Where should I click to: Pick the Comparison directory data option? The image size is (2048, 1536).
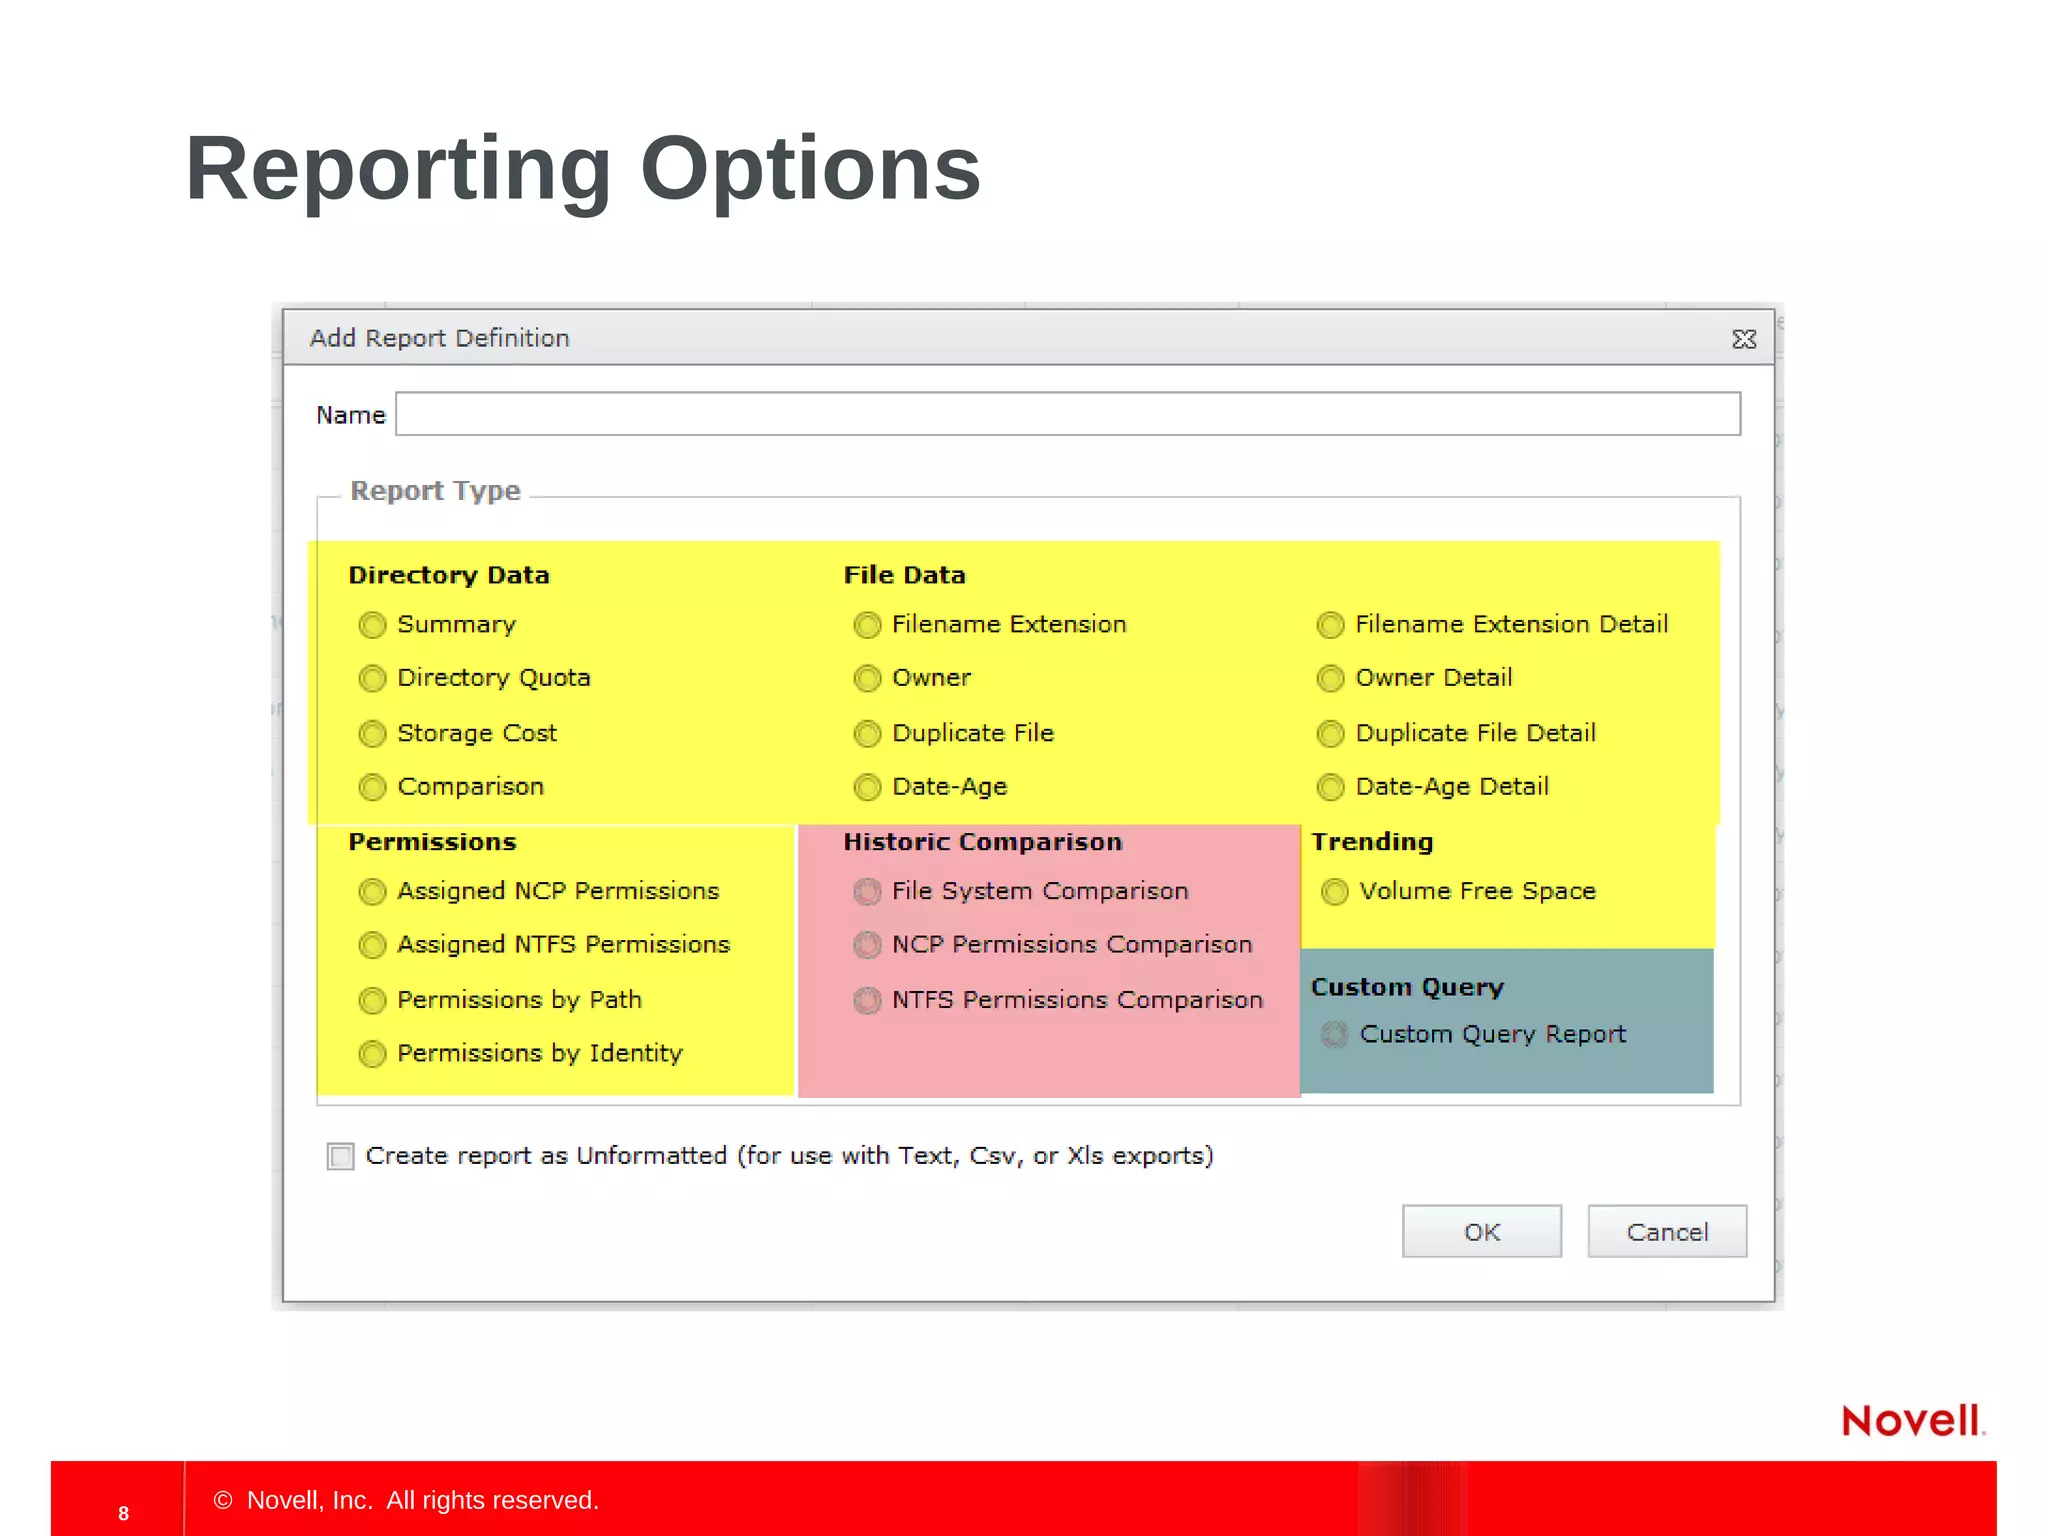pyautogui.click(x=372, y=787)
